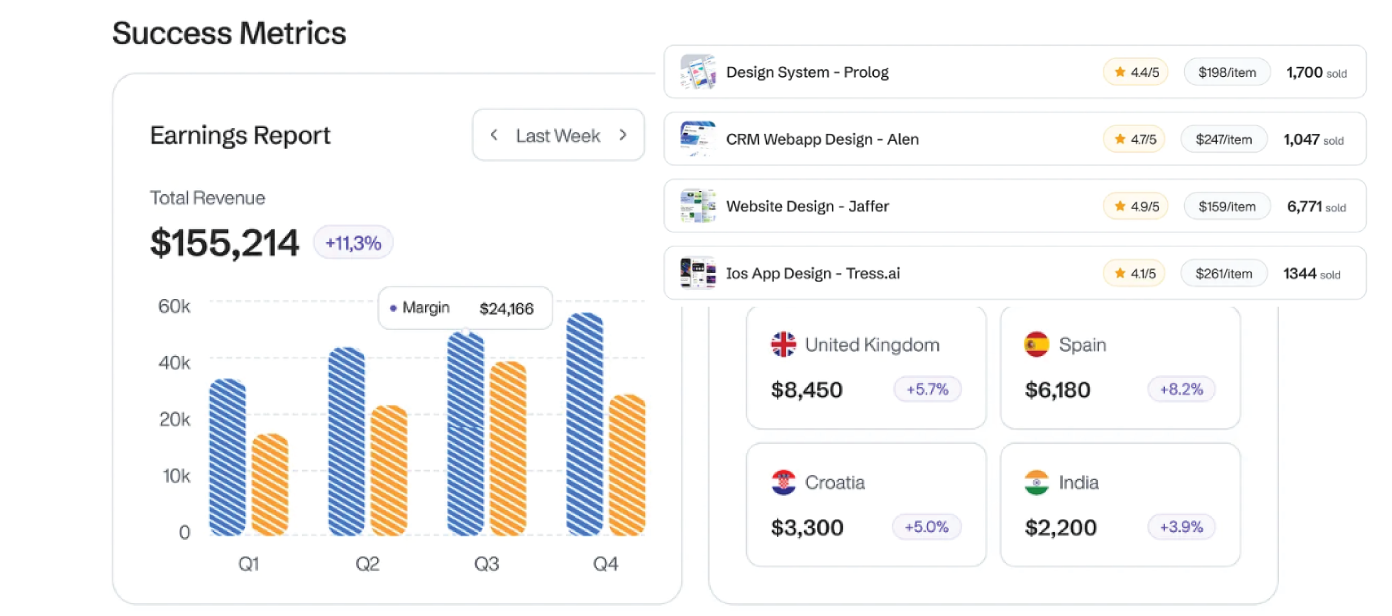Click the United Kingdom flag icon
Viewport: 1392px width, 616px height.
coord(783,345)
